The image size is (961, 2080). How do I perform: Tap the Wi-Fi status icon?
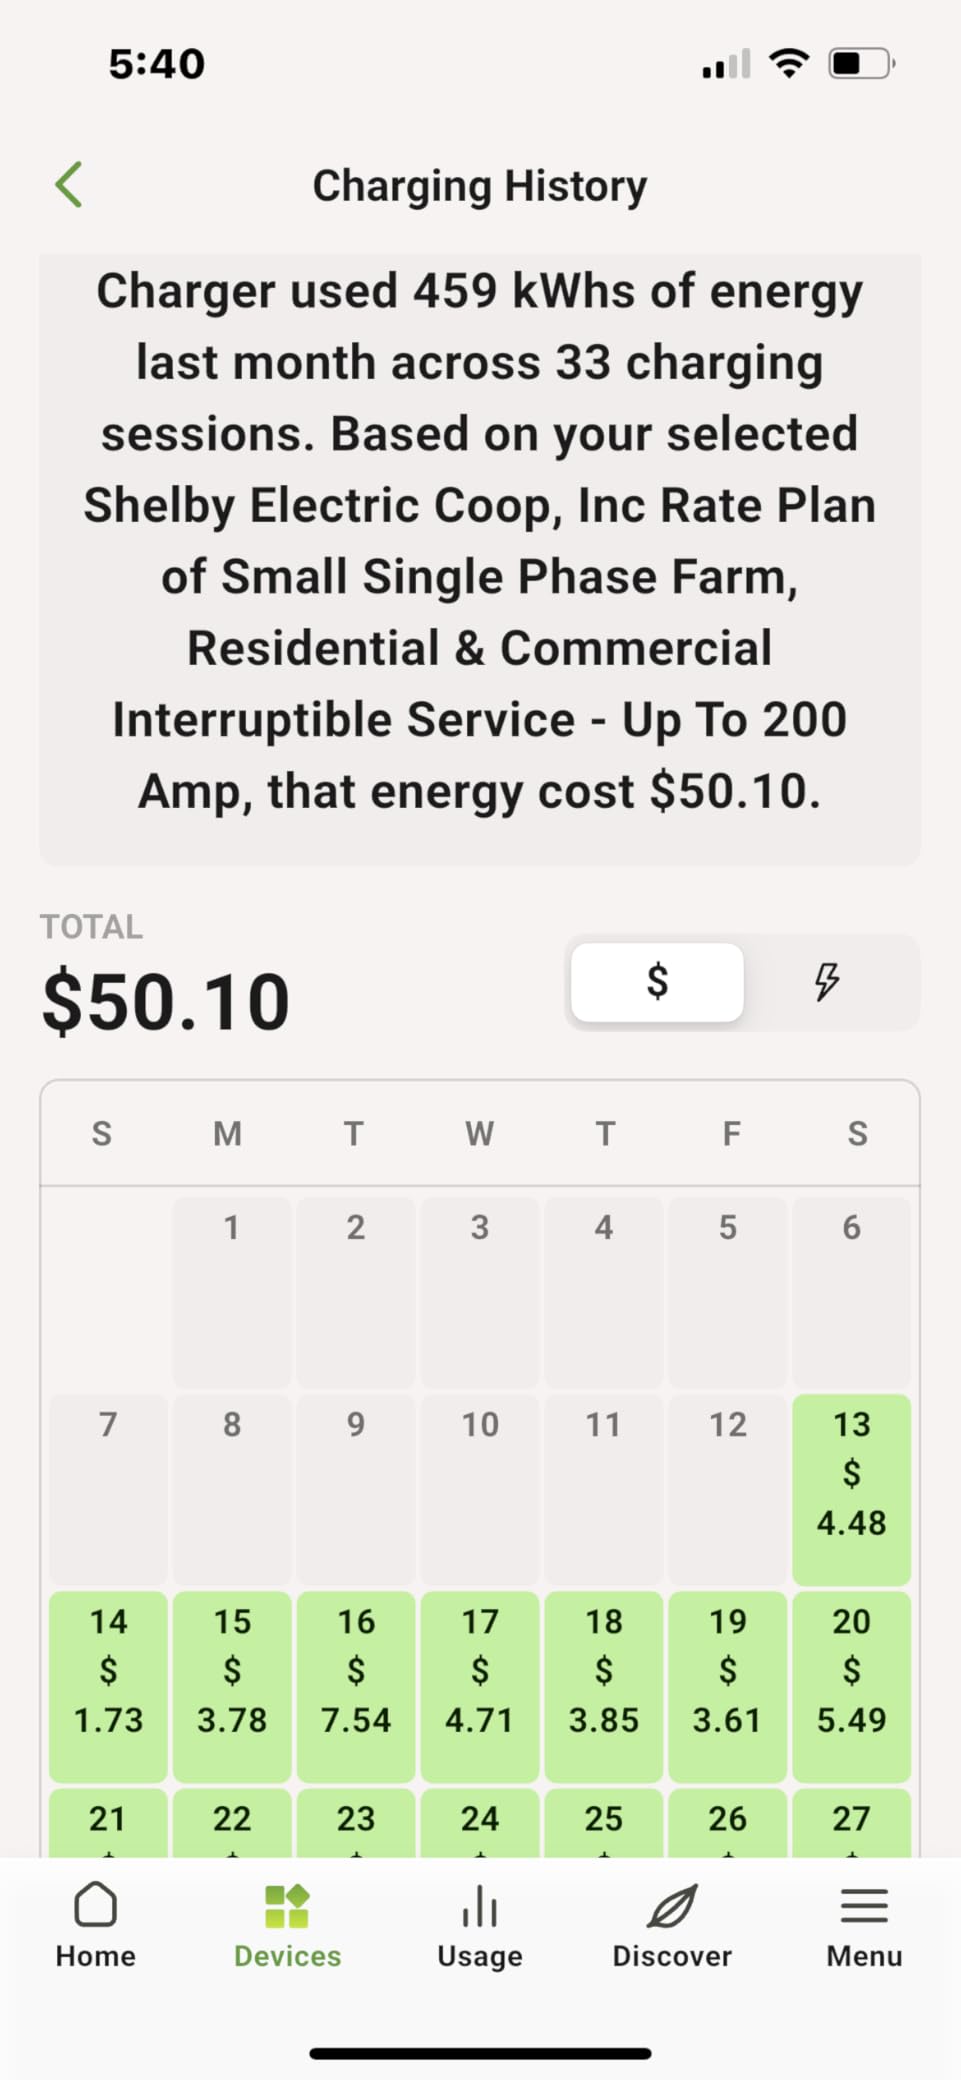tap(789, 63)
